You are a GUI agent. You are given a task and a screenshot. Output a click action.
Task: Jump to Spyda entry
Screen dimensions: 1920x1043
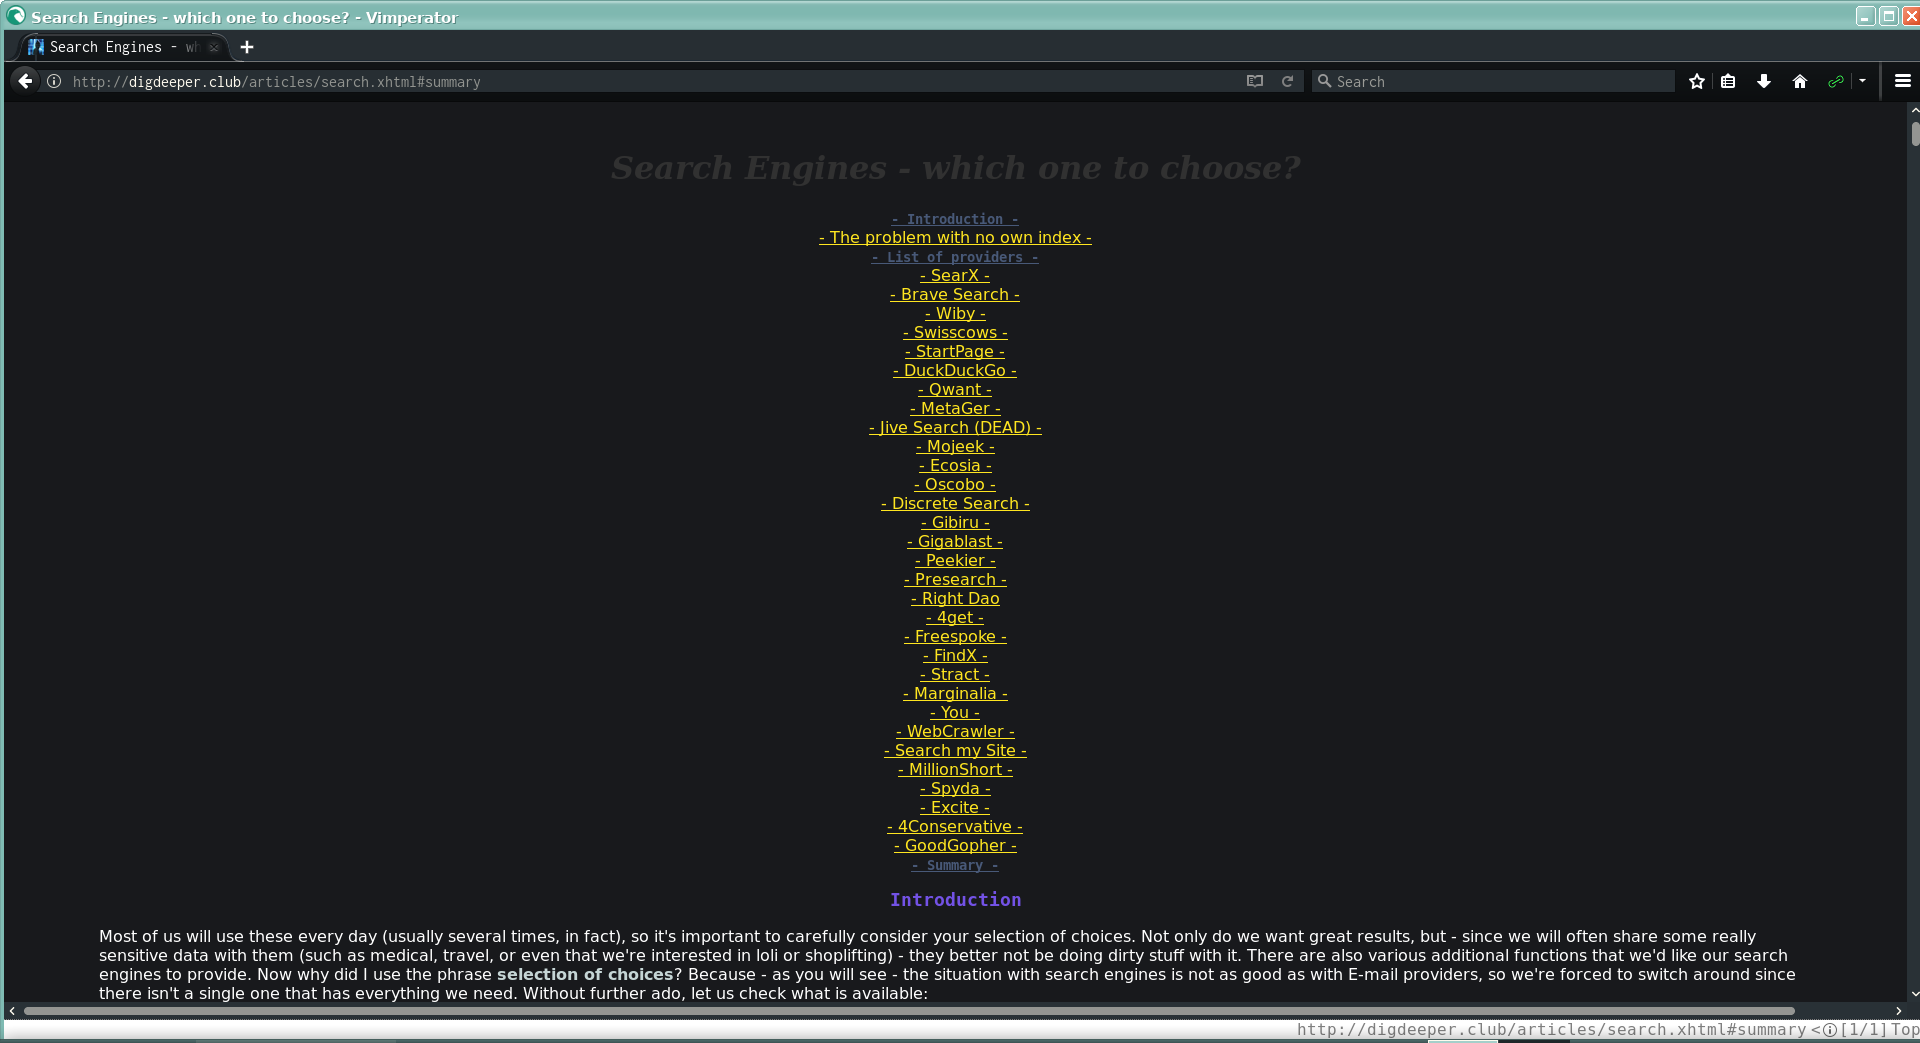coord(955,788)
